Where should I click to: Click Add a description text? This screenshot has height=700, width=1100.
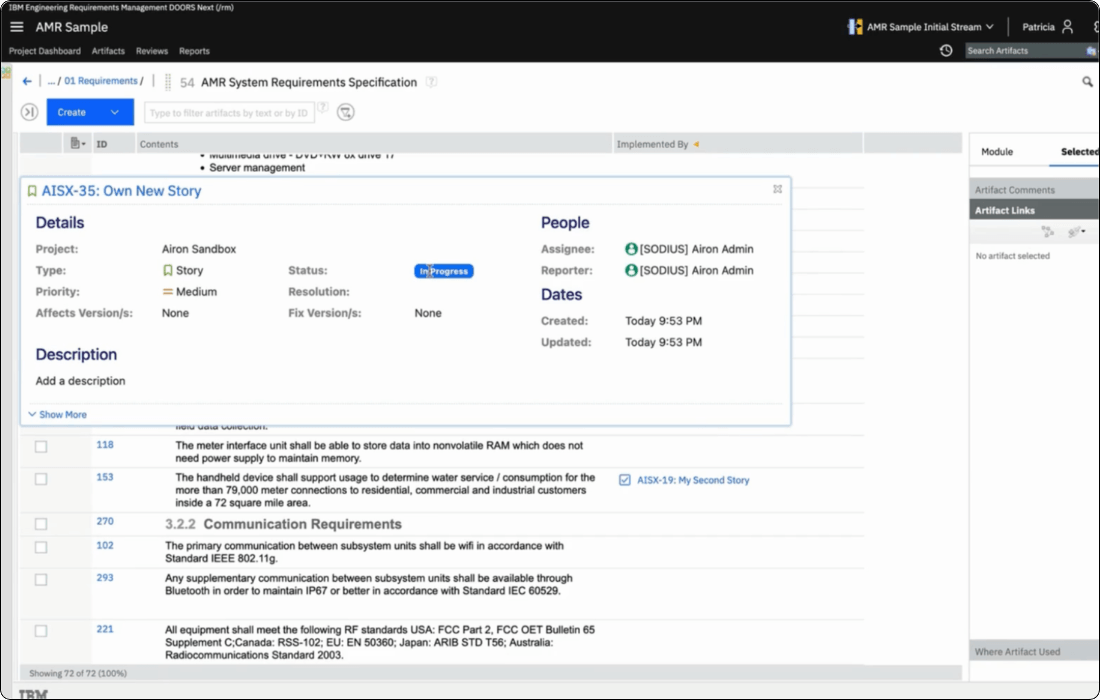pos(81,381)
